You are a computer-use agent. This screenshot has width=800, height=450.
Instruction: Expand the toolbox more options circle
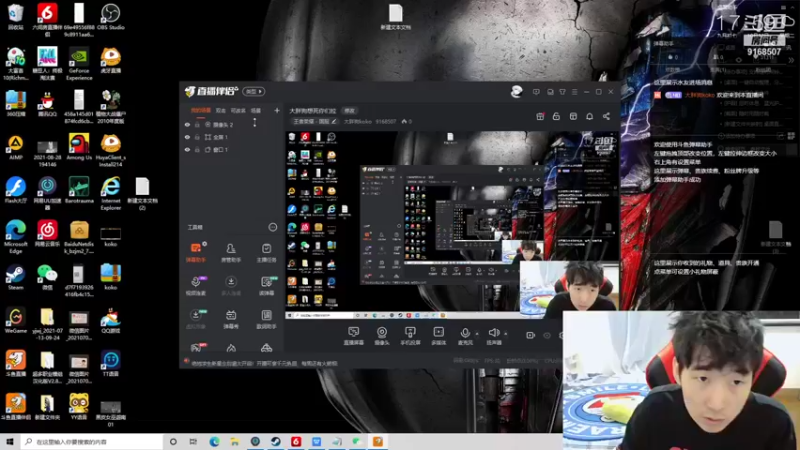272,227
